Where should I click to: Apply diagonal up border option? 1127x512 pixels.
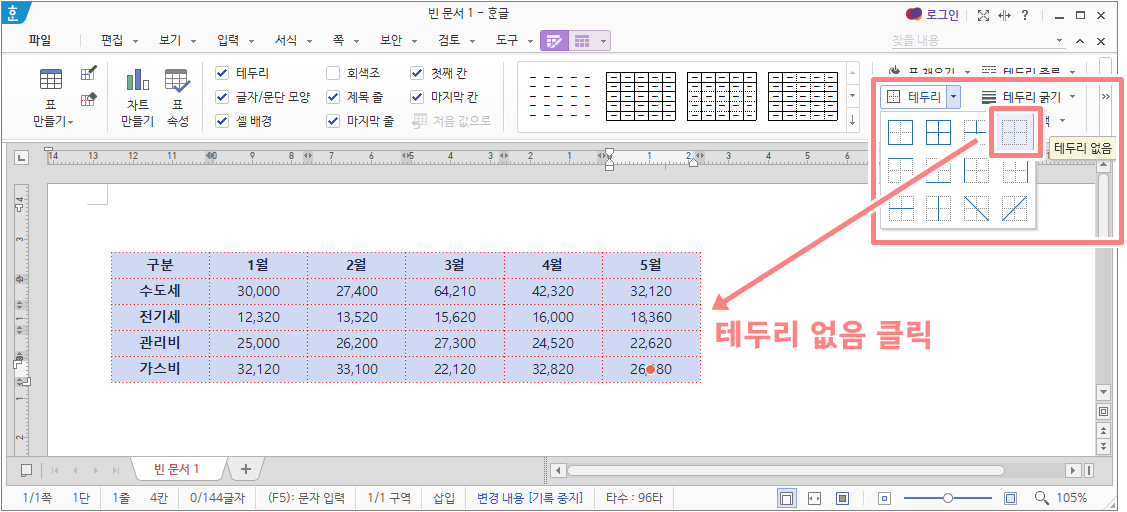(1015, 209)
